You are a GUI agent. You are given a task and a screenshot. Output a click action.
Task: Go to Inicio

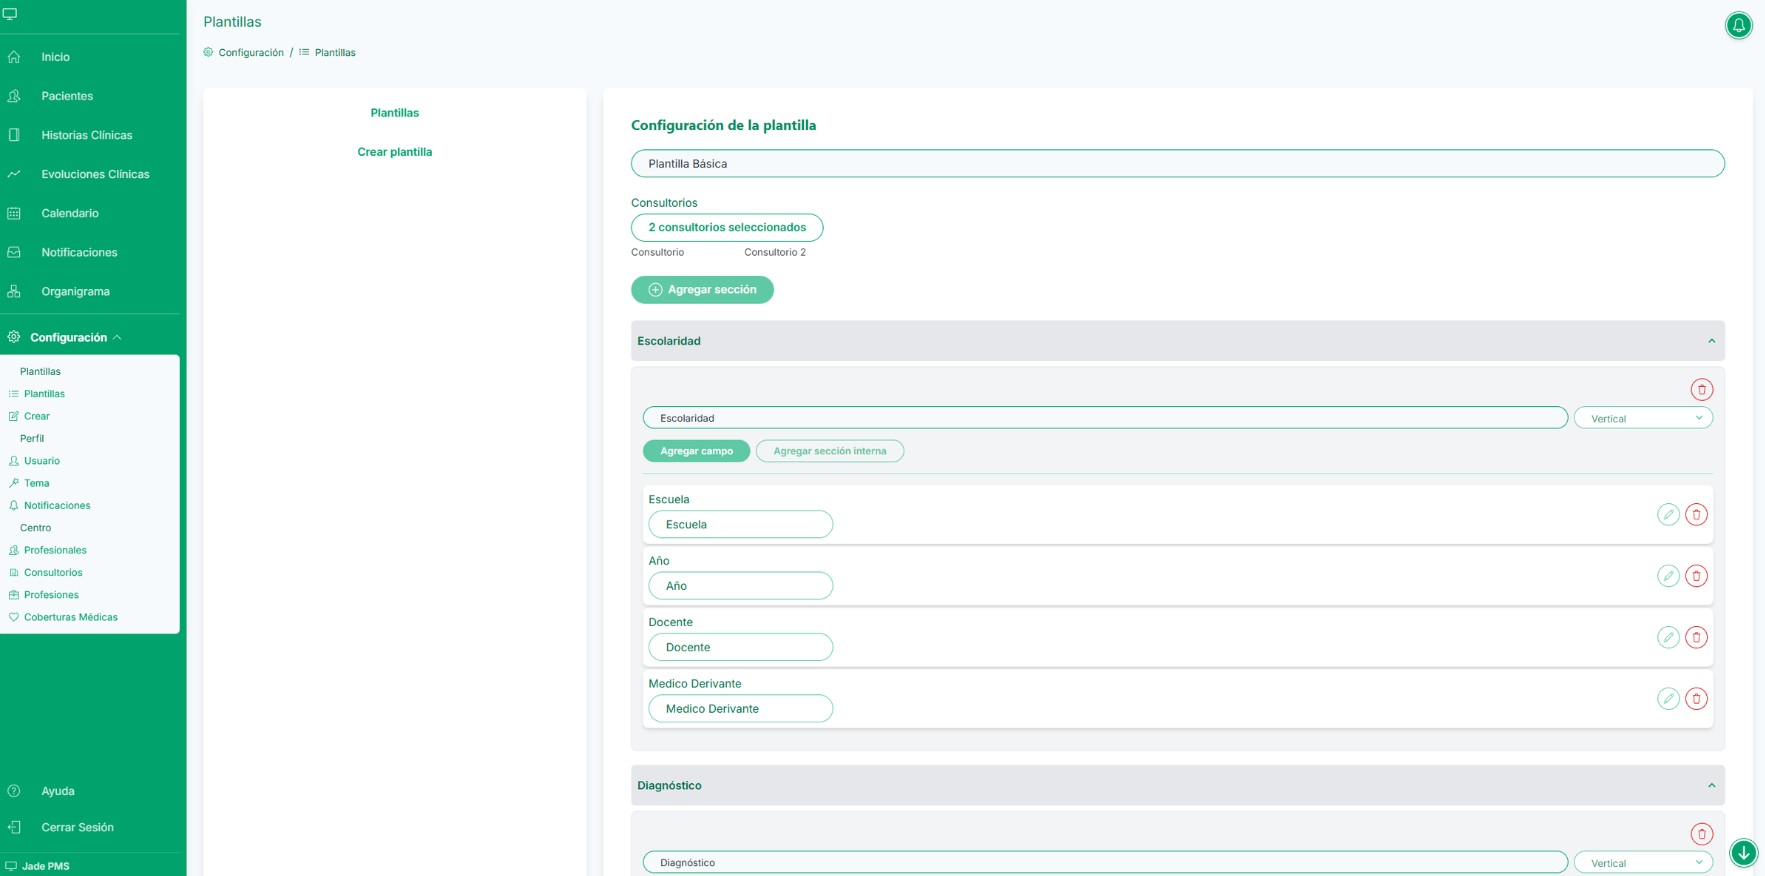pyautogui.click(x=55, y=57)
